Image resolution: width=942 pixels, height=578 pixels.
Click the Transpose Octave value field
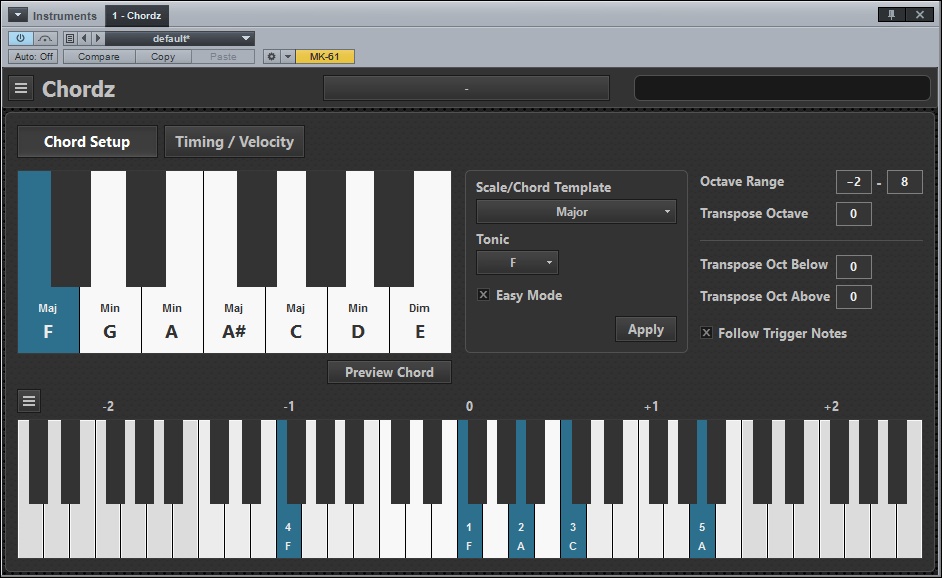coord(854,214)
